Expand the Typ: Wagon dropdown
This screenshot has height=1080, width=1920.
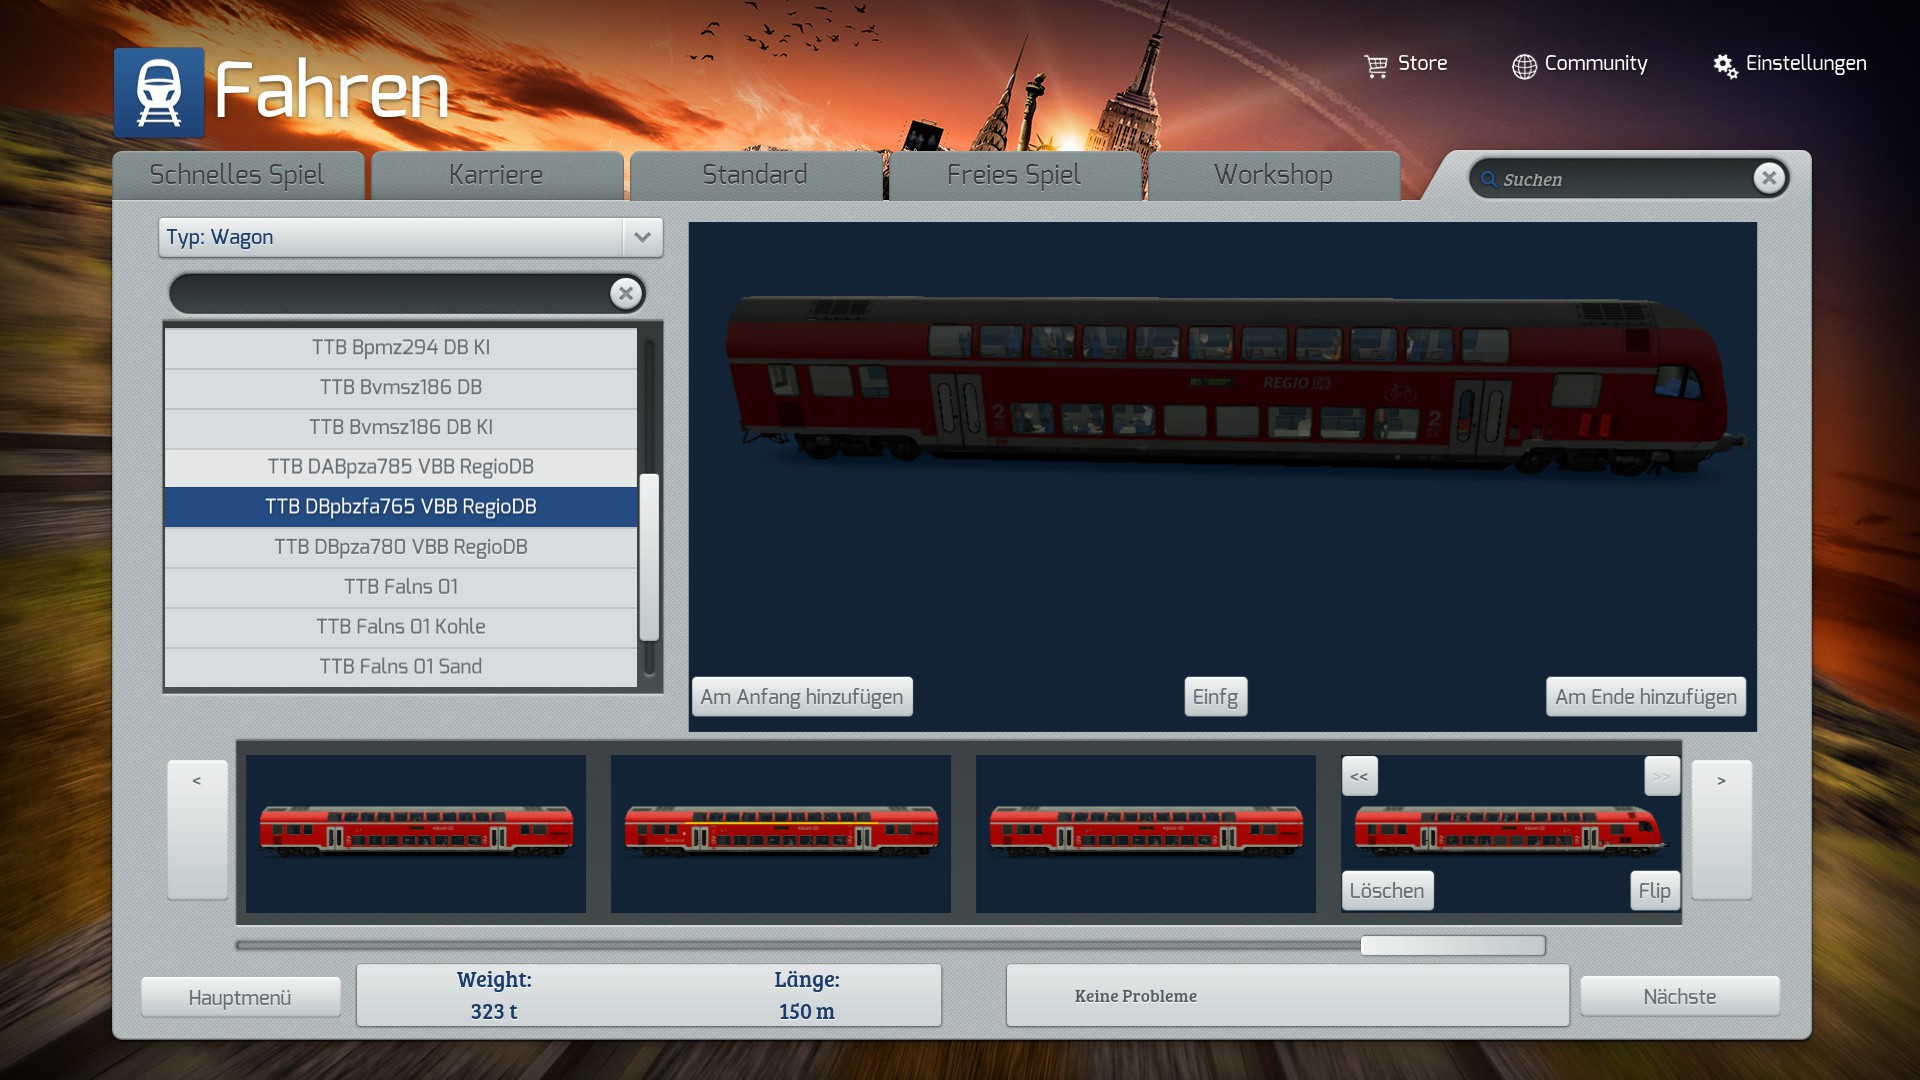[x=642, y=238]
